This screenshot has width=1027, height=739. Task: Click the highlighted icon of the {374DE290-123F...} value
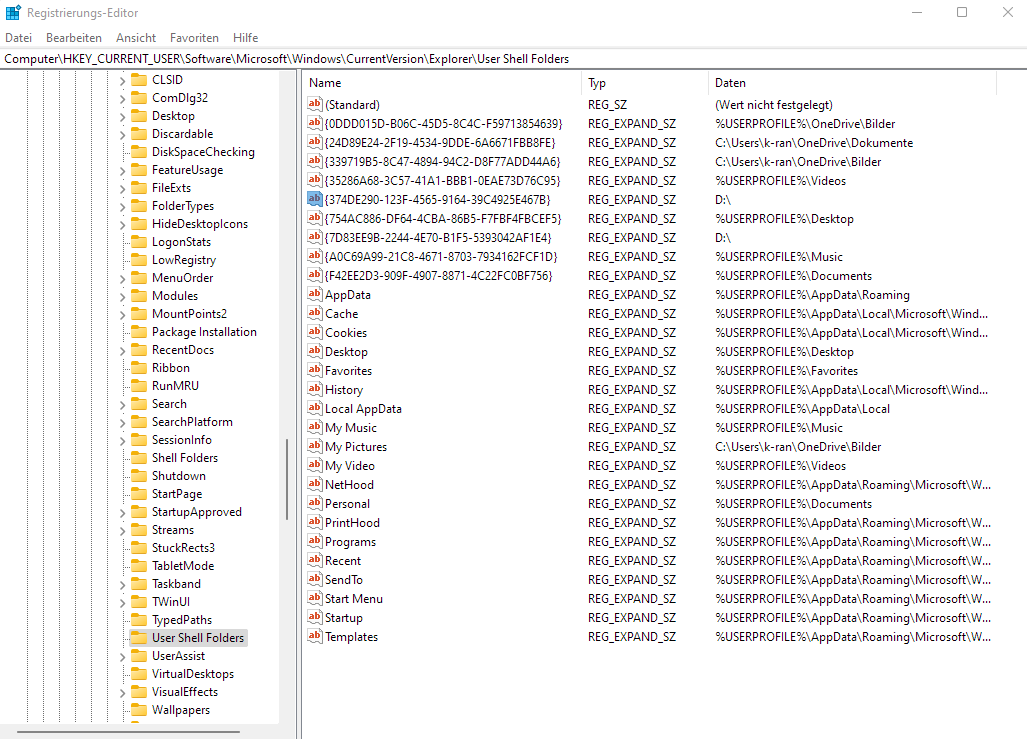tap(315, 199)
